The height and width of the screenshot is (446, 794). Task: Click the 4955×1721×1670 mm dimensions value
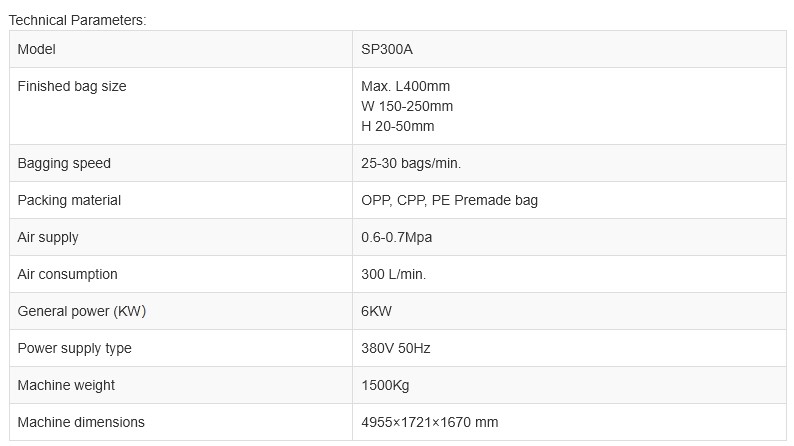(x=429, y=422)
